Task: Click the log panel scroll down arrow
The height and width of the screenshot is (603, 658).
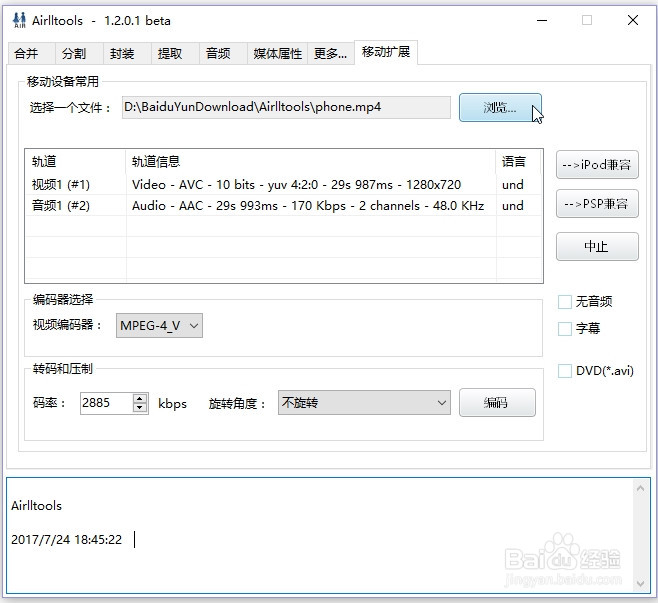Action: pyautogui.click(x=640, y=584)
